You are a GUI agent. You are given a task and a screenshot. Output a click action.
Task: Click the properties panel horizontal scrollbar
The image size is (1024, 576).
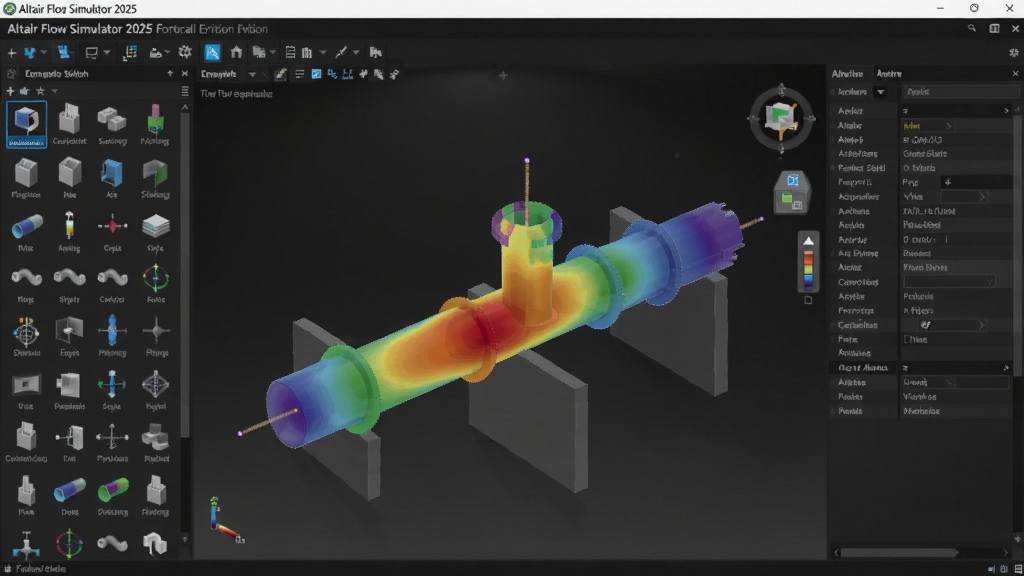pos(900,552)
